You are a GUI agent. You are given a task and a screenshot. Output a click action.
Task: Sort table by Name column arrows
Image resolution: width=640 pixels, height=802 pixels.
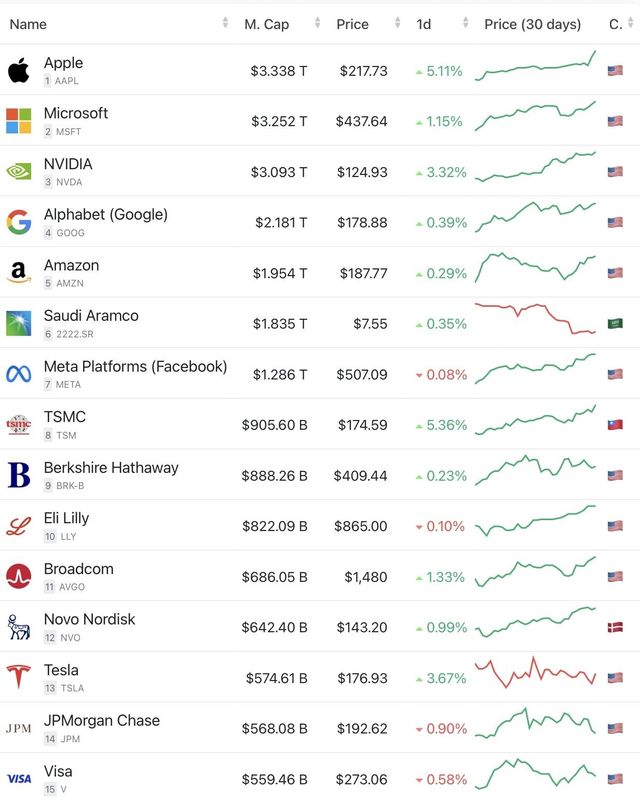(x=225, y=23)
